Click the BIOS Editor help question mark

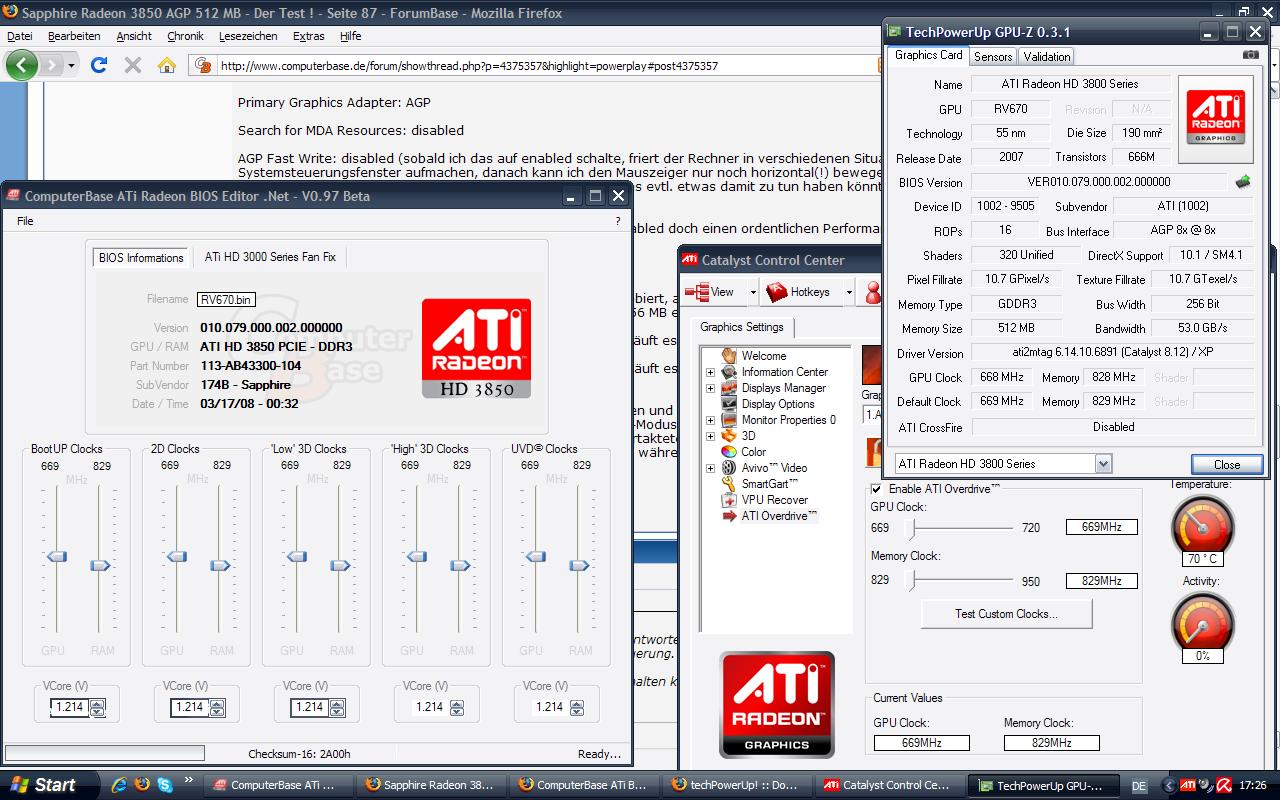click(617, 221)
